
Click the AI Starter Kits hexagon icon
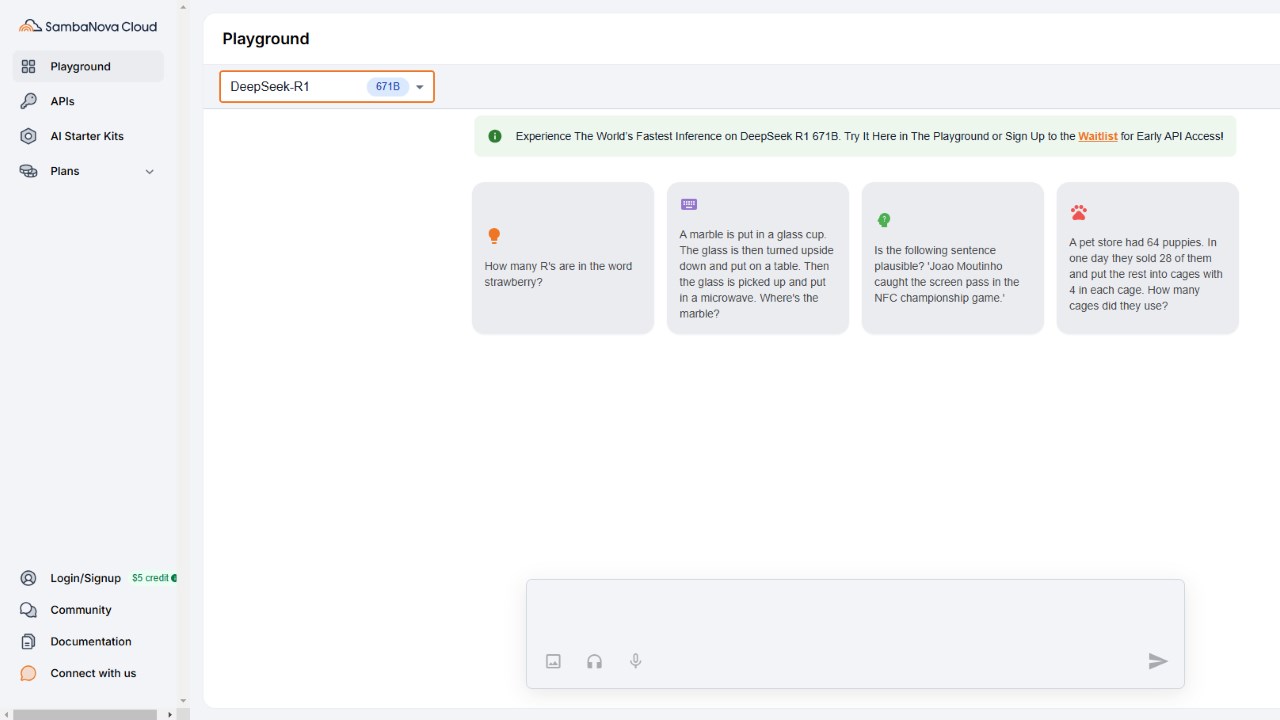29,136
